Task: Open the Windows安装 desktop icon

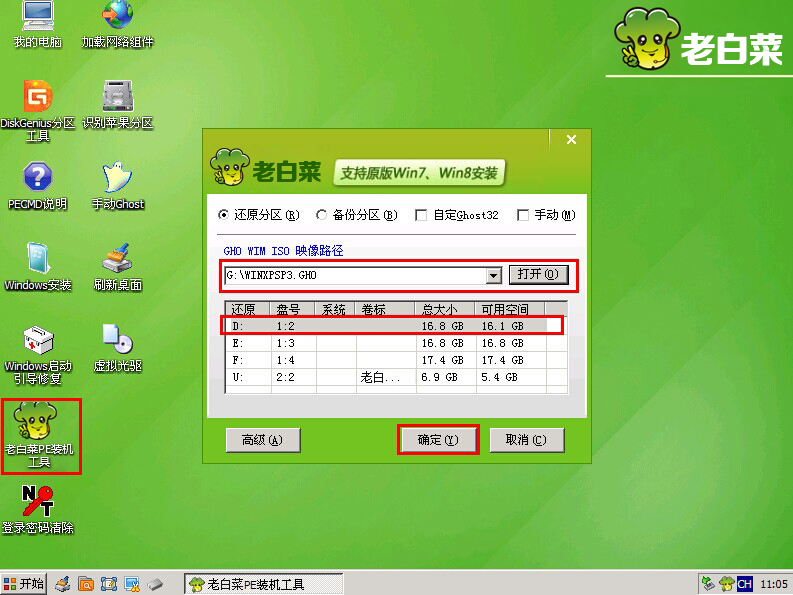Action: pyautogui.click(x=38, y=266)
